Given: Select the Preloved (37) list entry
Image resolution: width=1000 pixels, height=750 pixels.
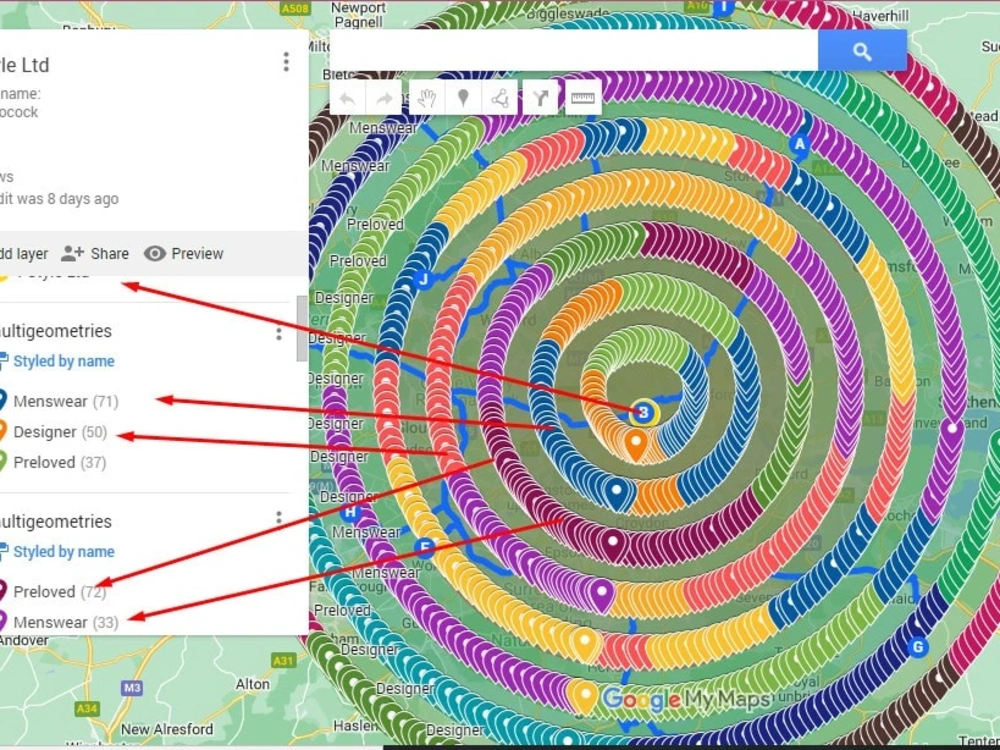Looking at the screenshot, I should pos(54,462).
